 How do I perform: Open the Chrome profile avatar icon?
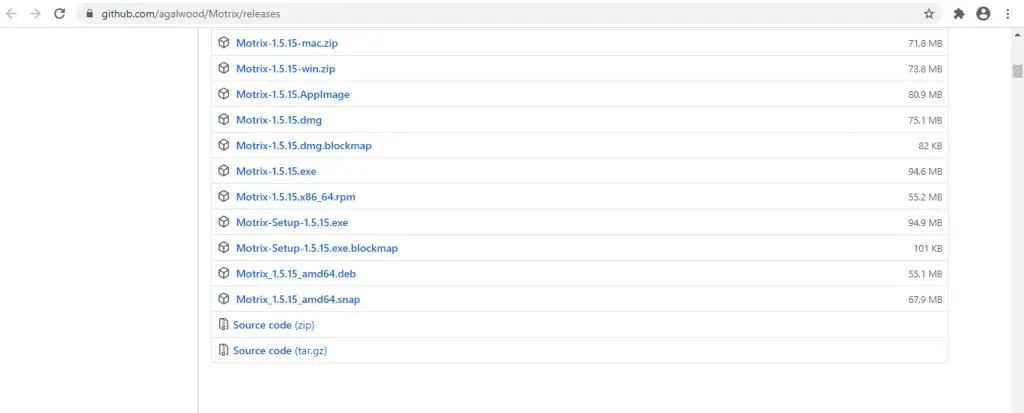[983, 14]
